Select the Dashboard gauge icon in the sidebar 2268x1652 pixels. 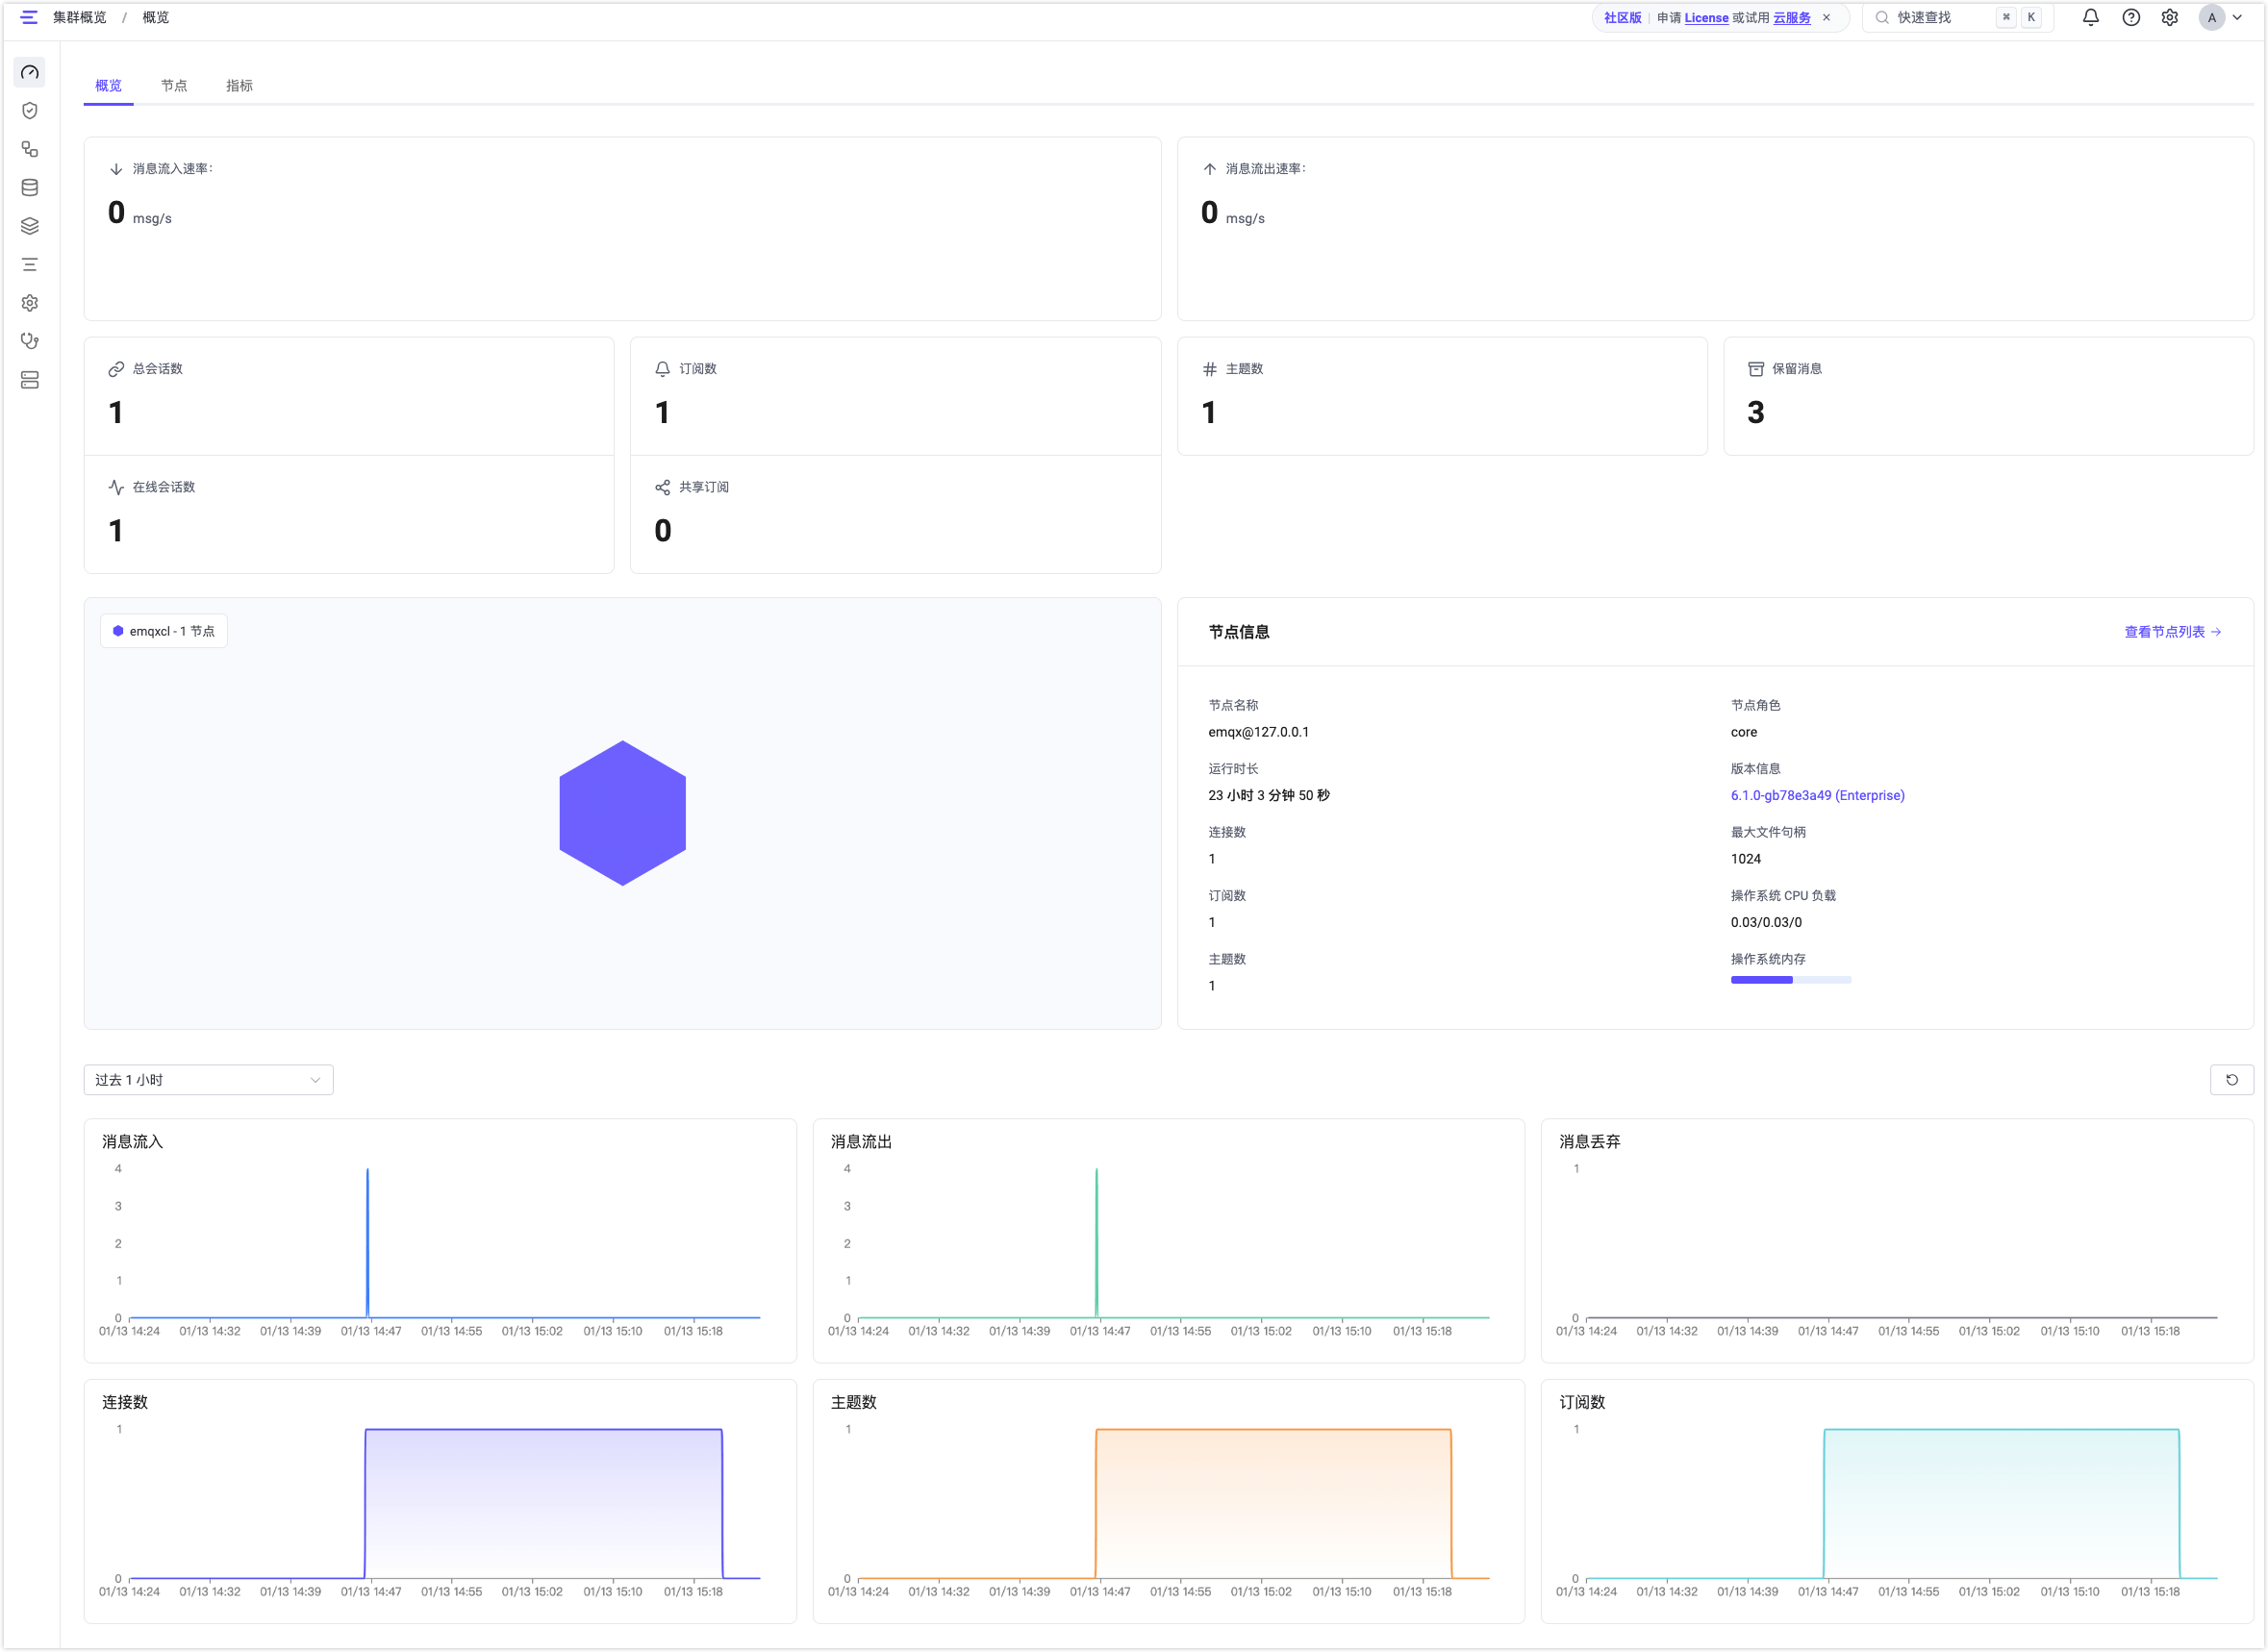(x=29, y=72)
